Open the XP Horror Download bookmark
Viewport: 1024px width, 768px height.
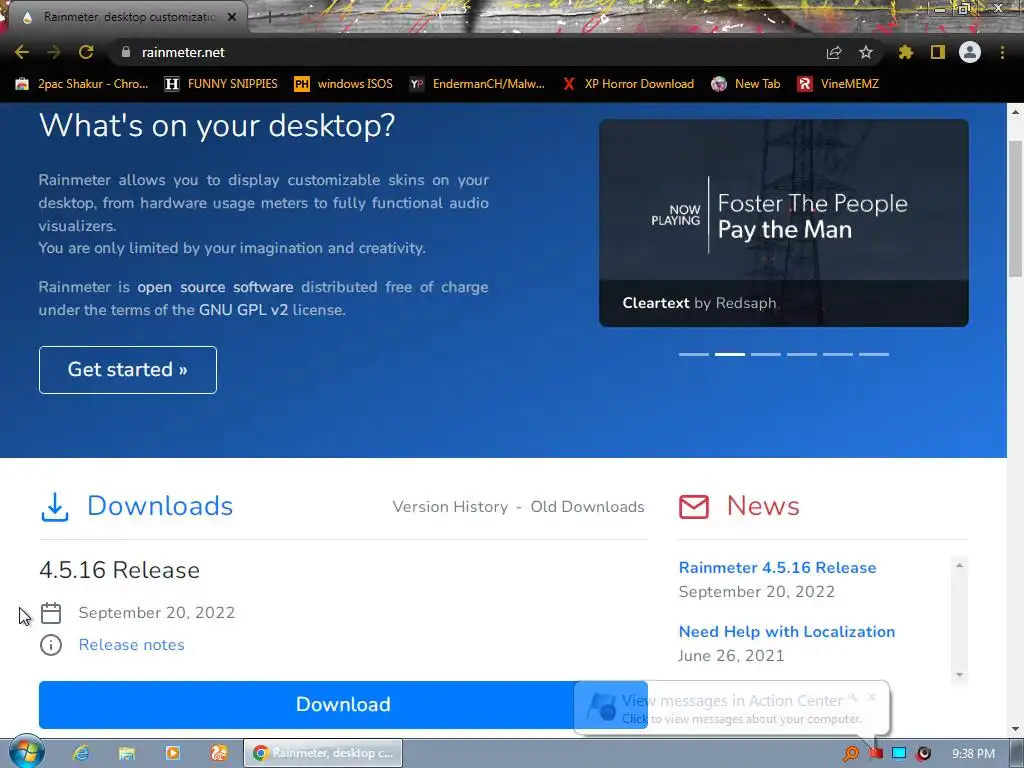pos(628,84)
